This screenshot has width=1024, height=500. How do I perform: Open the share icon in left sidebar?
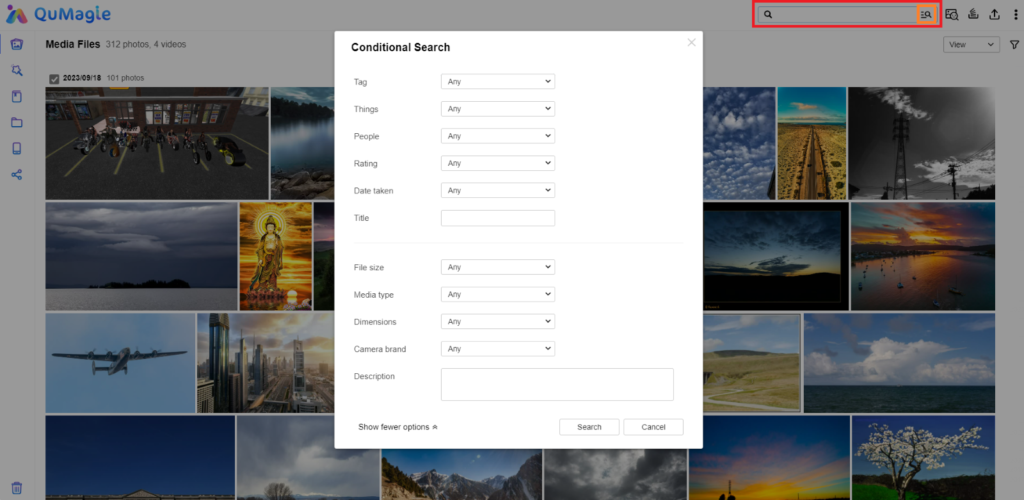(x=17, y=175)
